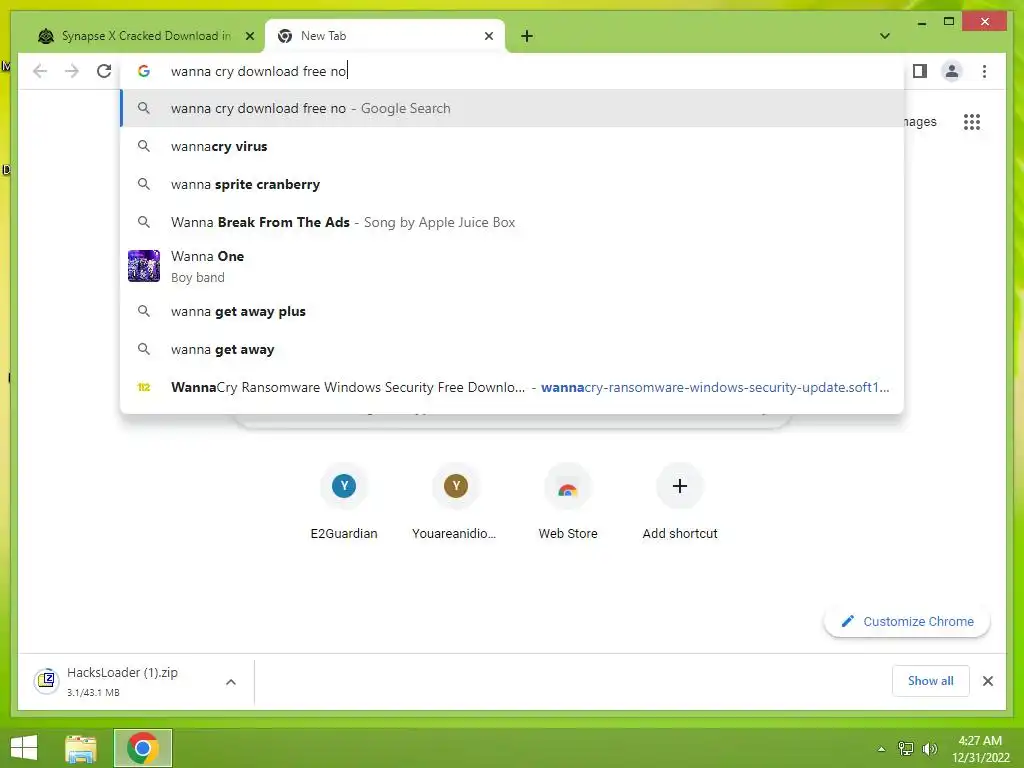Image resolution: width=1024 pixels, height=768 pixels.
Task: Open File Explorer from taskbar
Action: (81, 748)
